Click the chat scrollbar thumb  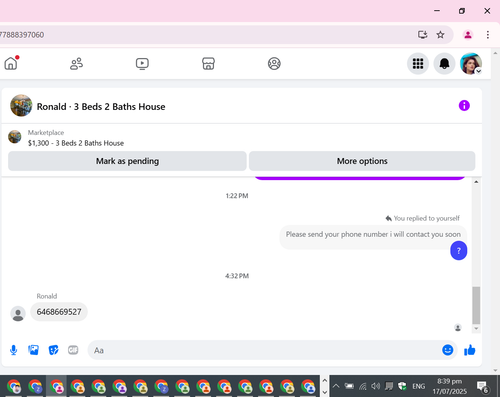pyautogui.click(x=476, y=305)
